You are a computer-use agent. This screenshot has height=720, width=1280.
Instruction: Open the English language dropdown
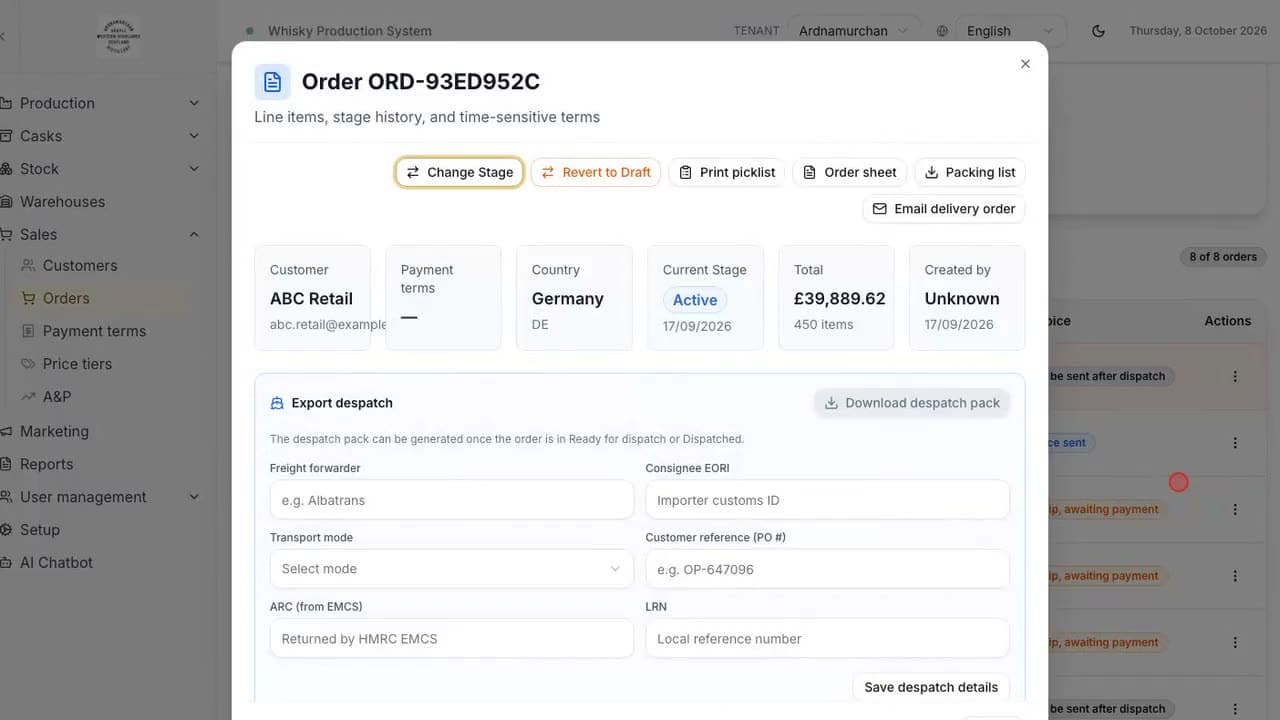1011,31
